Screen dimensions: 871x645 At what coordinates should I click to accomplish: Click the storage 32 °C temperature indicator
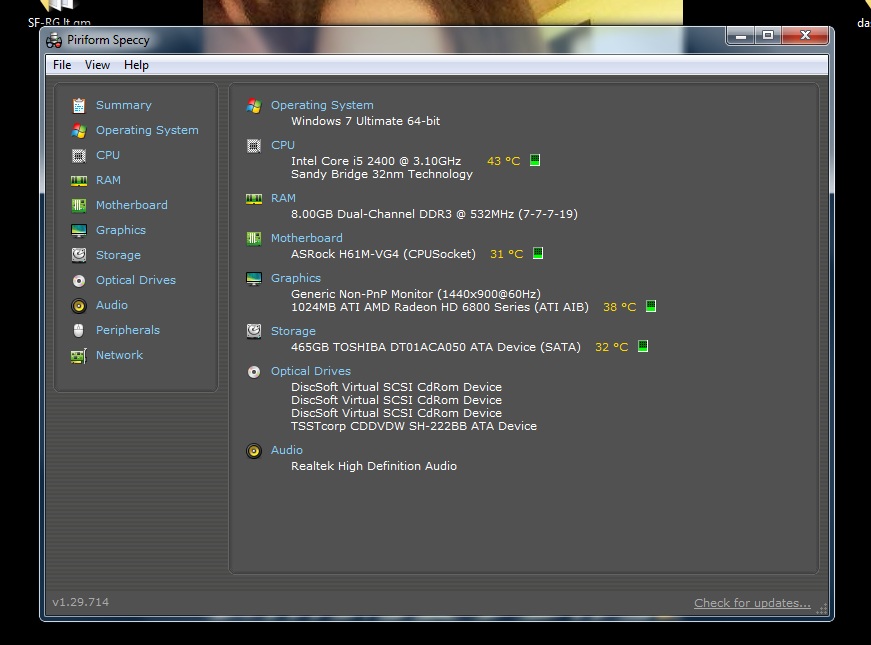pyautogui.click(x=643, y=346)
